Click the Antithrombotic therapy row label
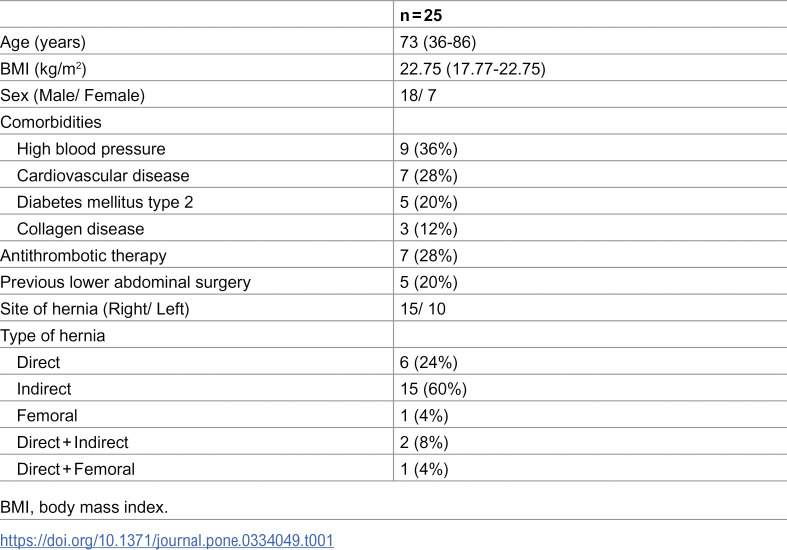Screen dimensions: 787x550 tap(83, 255)
